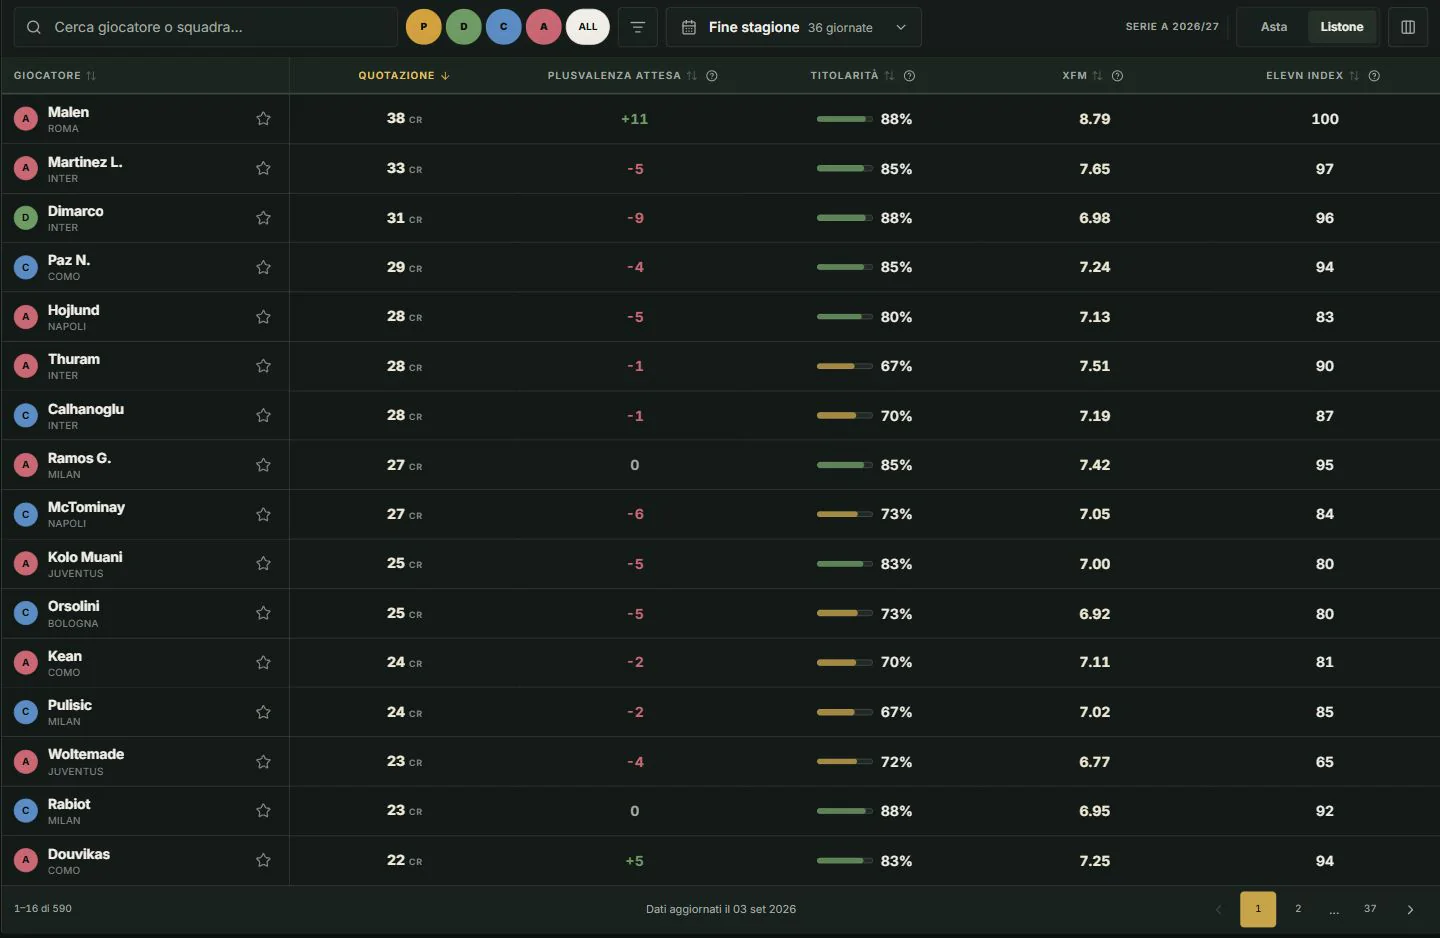The height and width of the screenshot is (938, 1440).
Task: Switch to the Listone tab
Action: pos(1342,27)
